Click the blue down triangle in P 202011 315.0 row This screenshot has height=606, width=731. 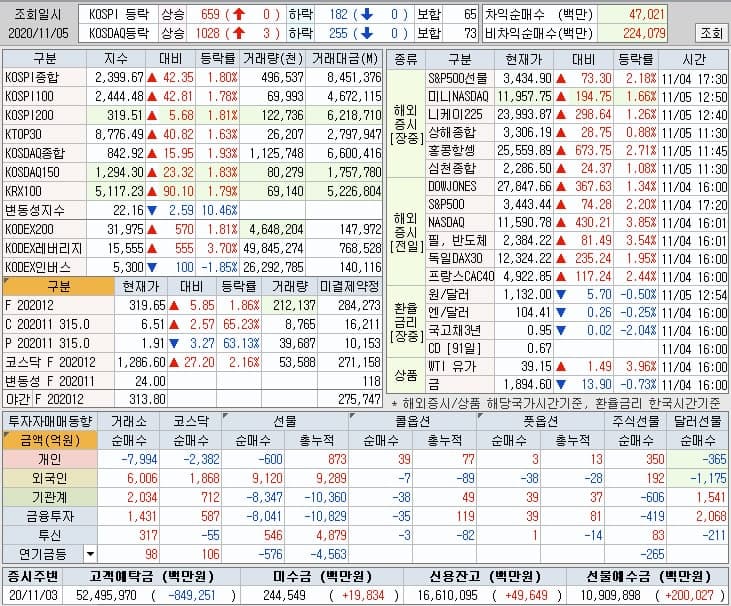(174, 344)
